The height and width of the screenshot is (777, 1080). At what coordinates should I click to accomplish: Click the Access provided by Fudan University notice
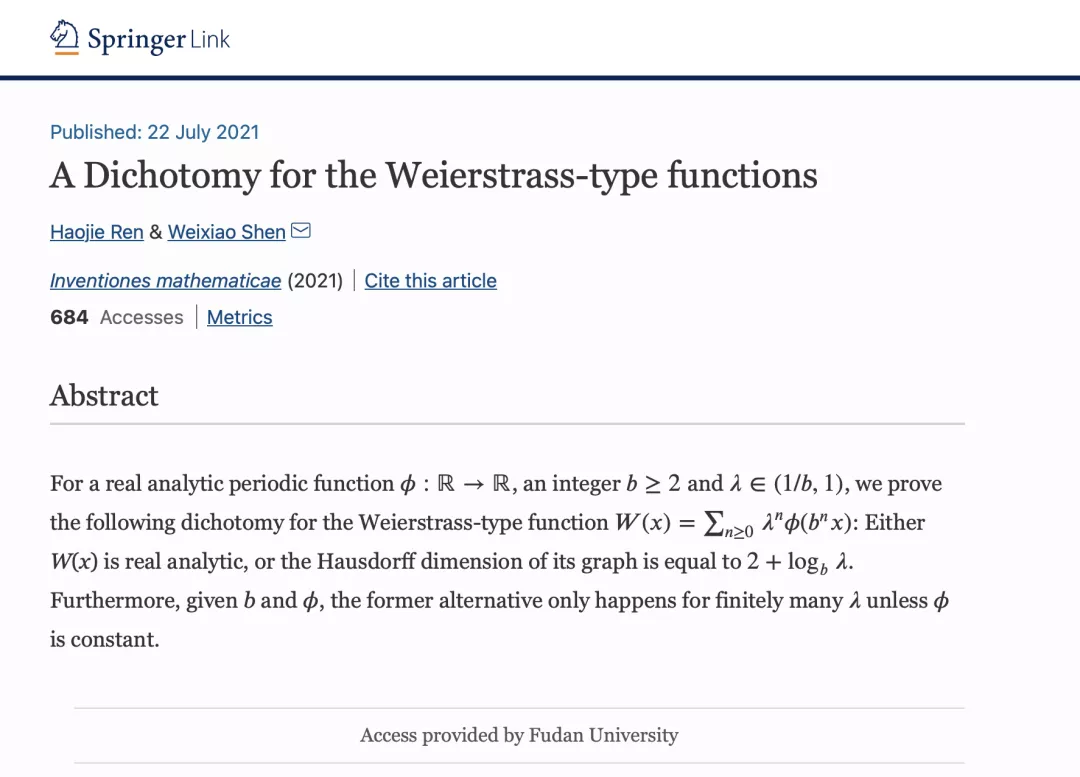coord(519,736)
